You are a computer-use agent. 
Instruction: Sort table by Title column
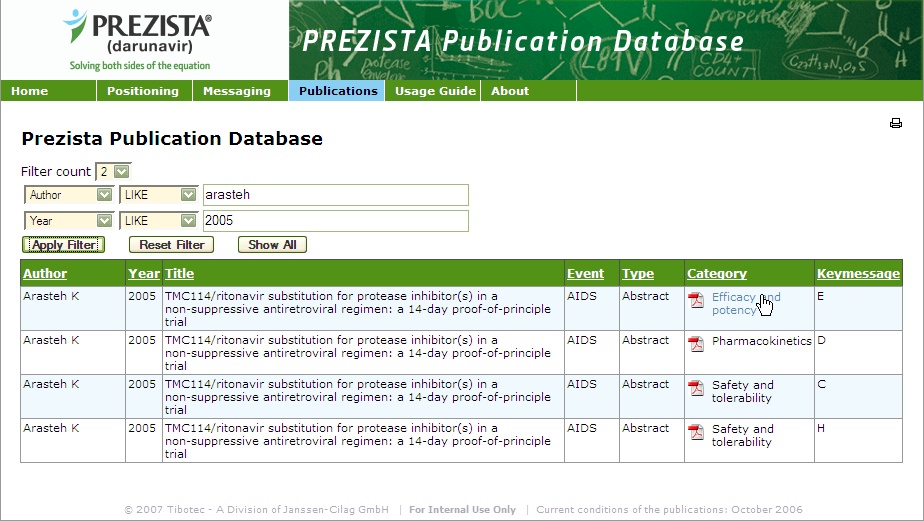click(179, 273)
